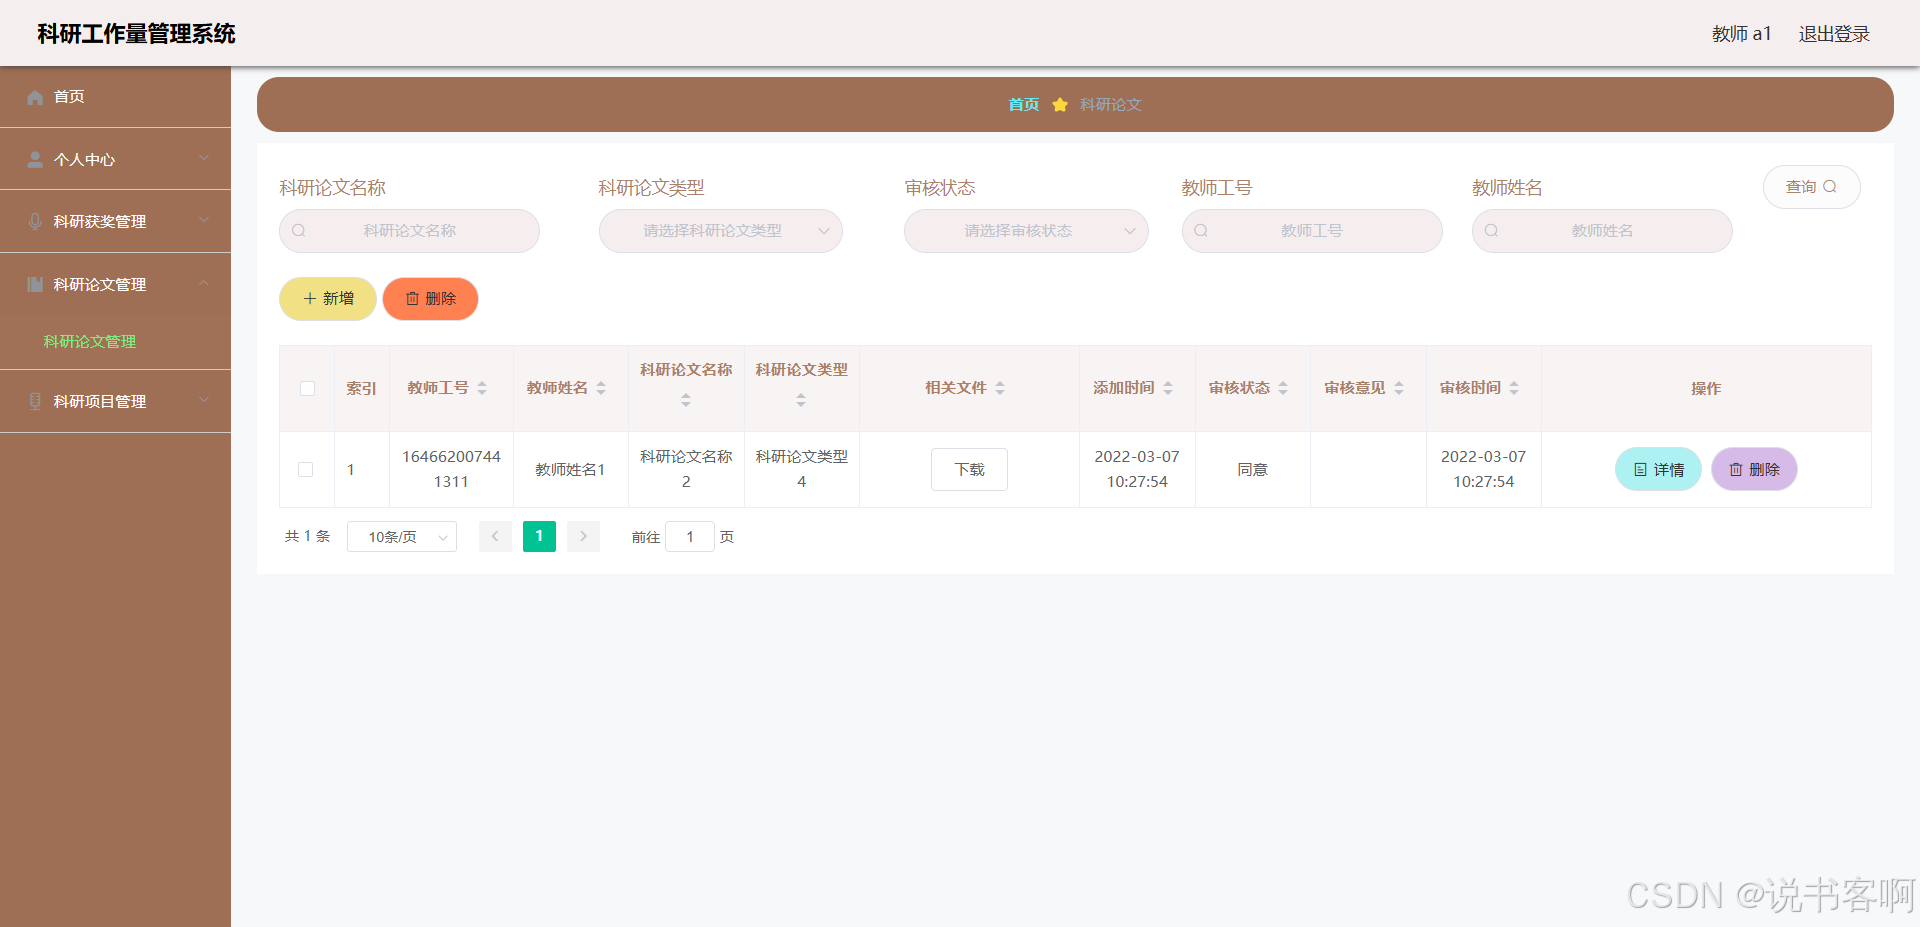The image size is (1920, 927).
Task: Click the 下载 button in 相关文件 column
Action: pyautogui.click(x=968, y=469)
